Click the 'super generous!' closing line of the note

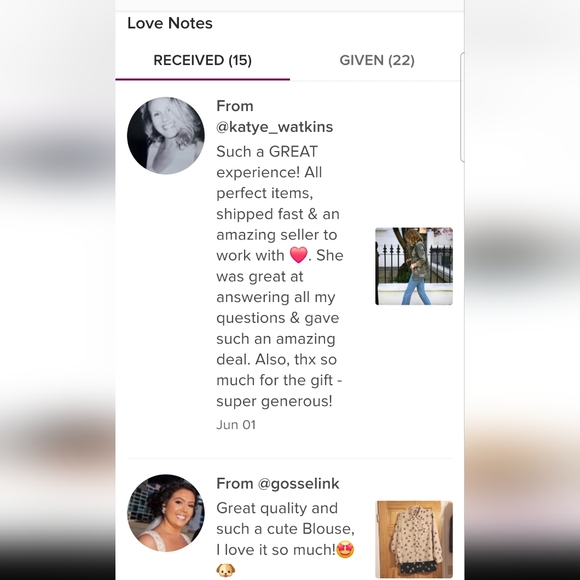(274, 401)
